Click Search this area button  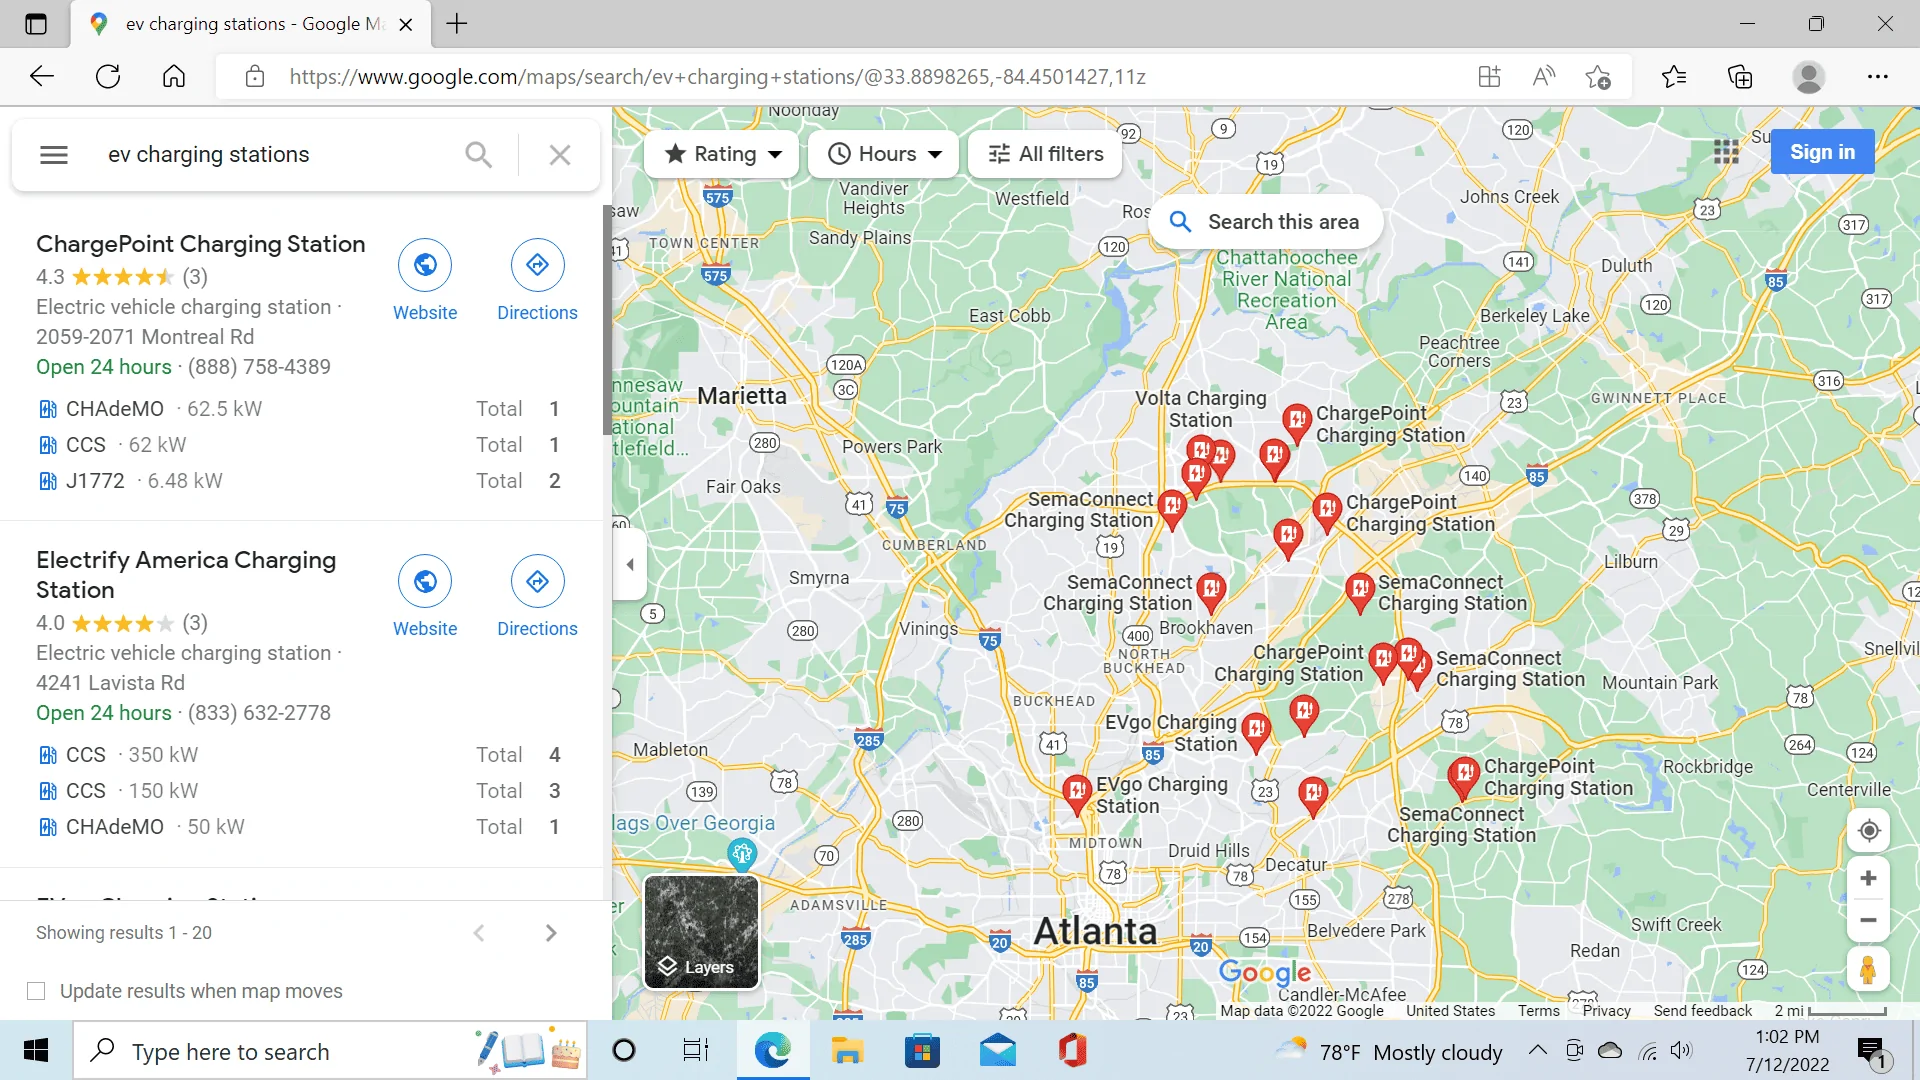(x=1266, y=222)
